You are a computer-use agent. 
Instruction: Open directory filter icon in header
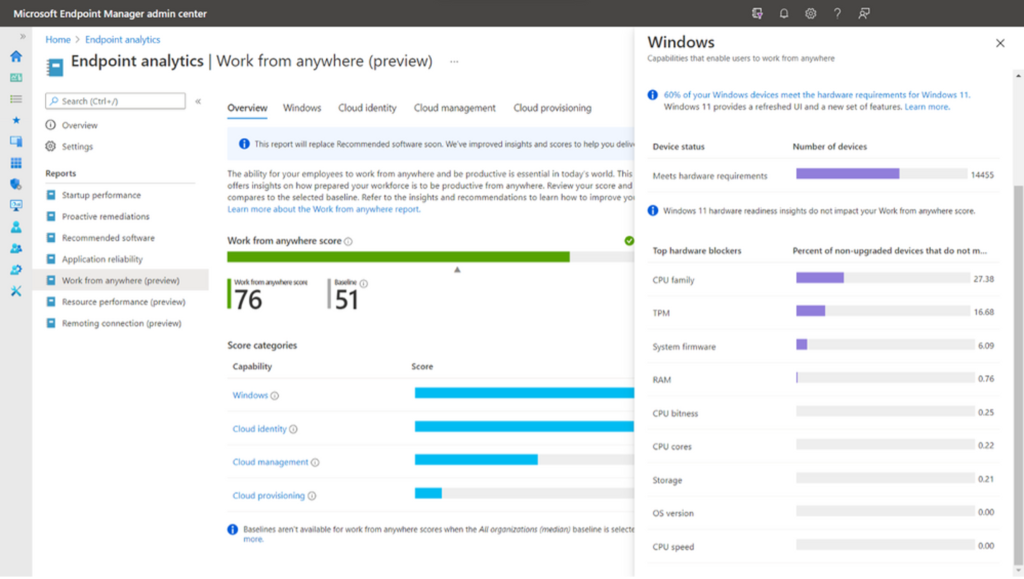coord(757,13)
